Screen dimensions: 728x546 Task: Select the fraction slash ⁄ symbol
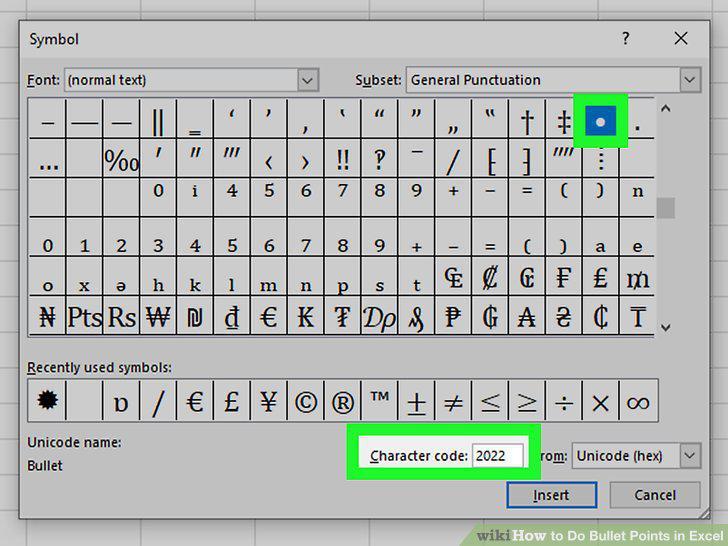(453, 159)
